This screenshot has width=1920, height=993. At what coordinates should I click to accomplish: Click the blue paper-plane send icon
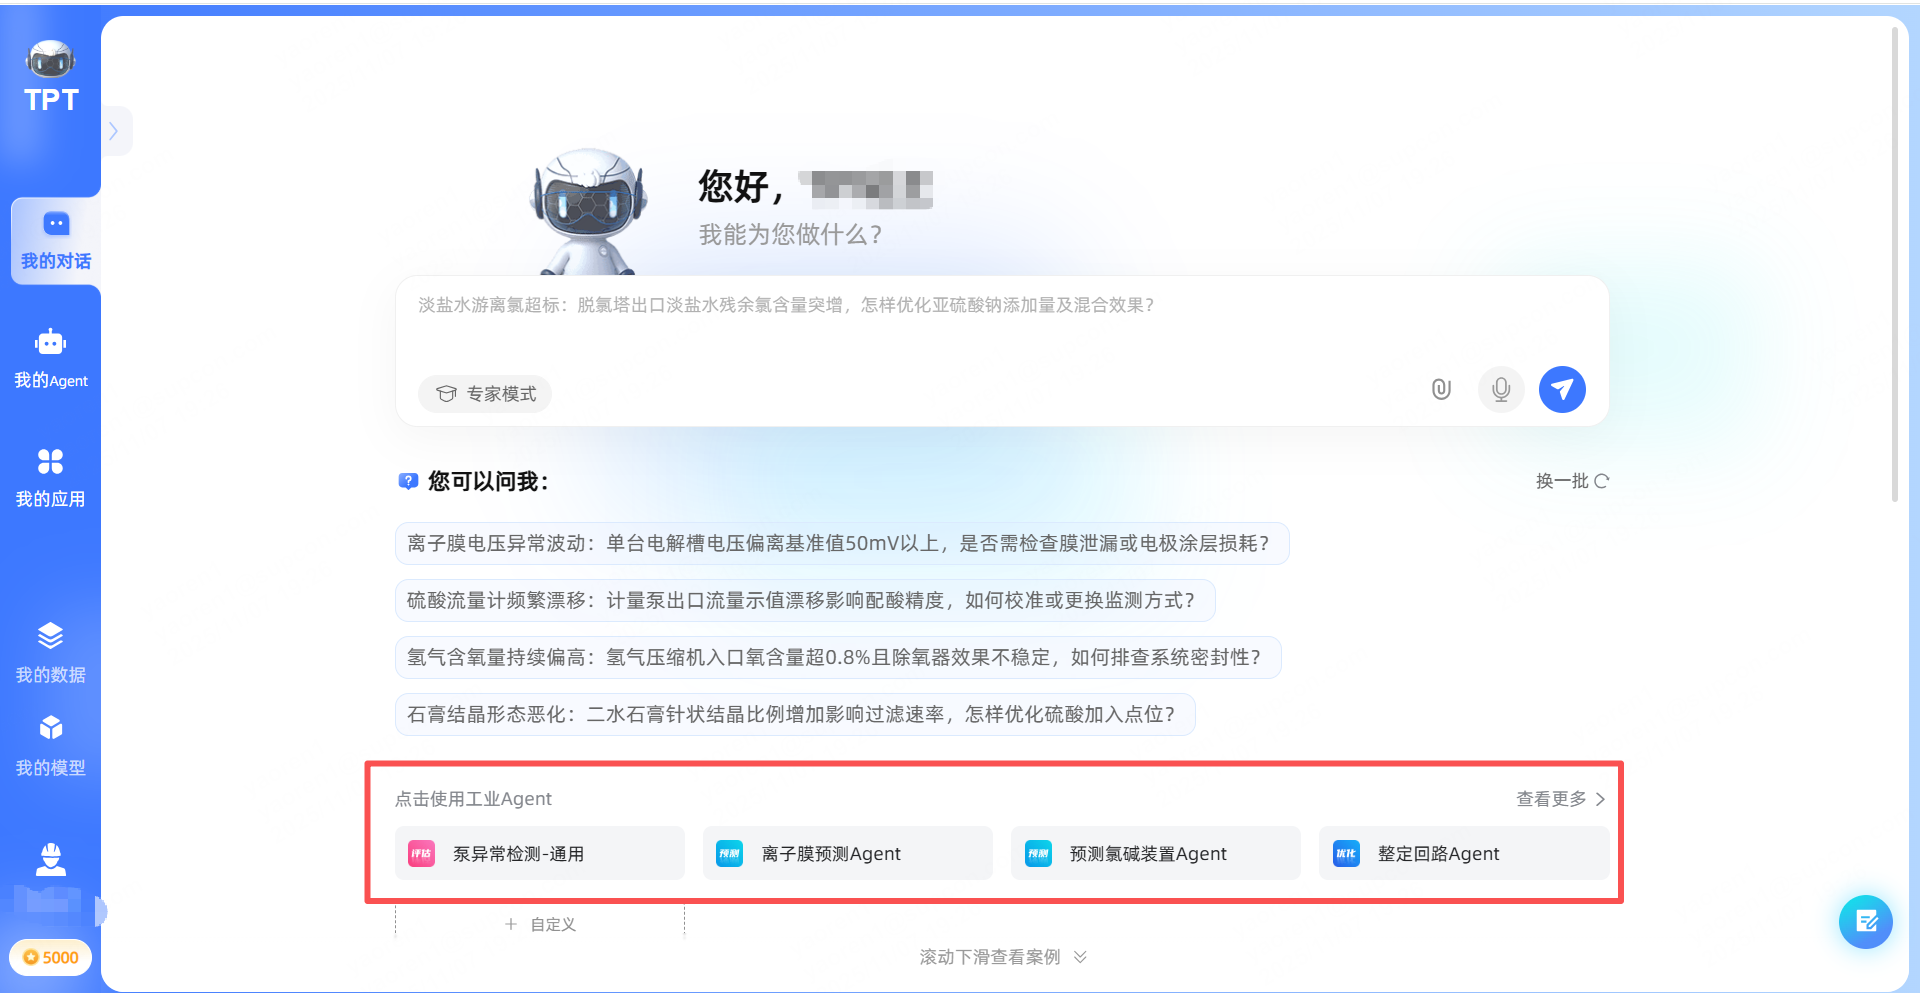[1562, 389]
